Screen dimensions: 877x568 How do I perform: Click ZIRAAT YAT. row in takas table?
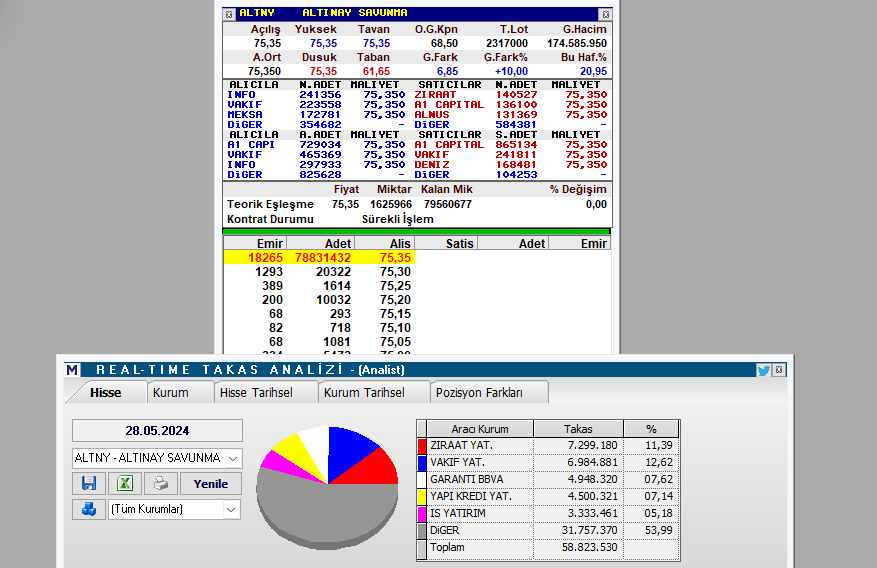[x=548, y=446]
